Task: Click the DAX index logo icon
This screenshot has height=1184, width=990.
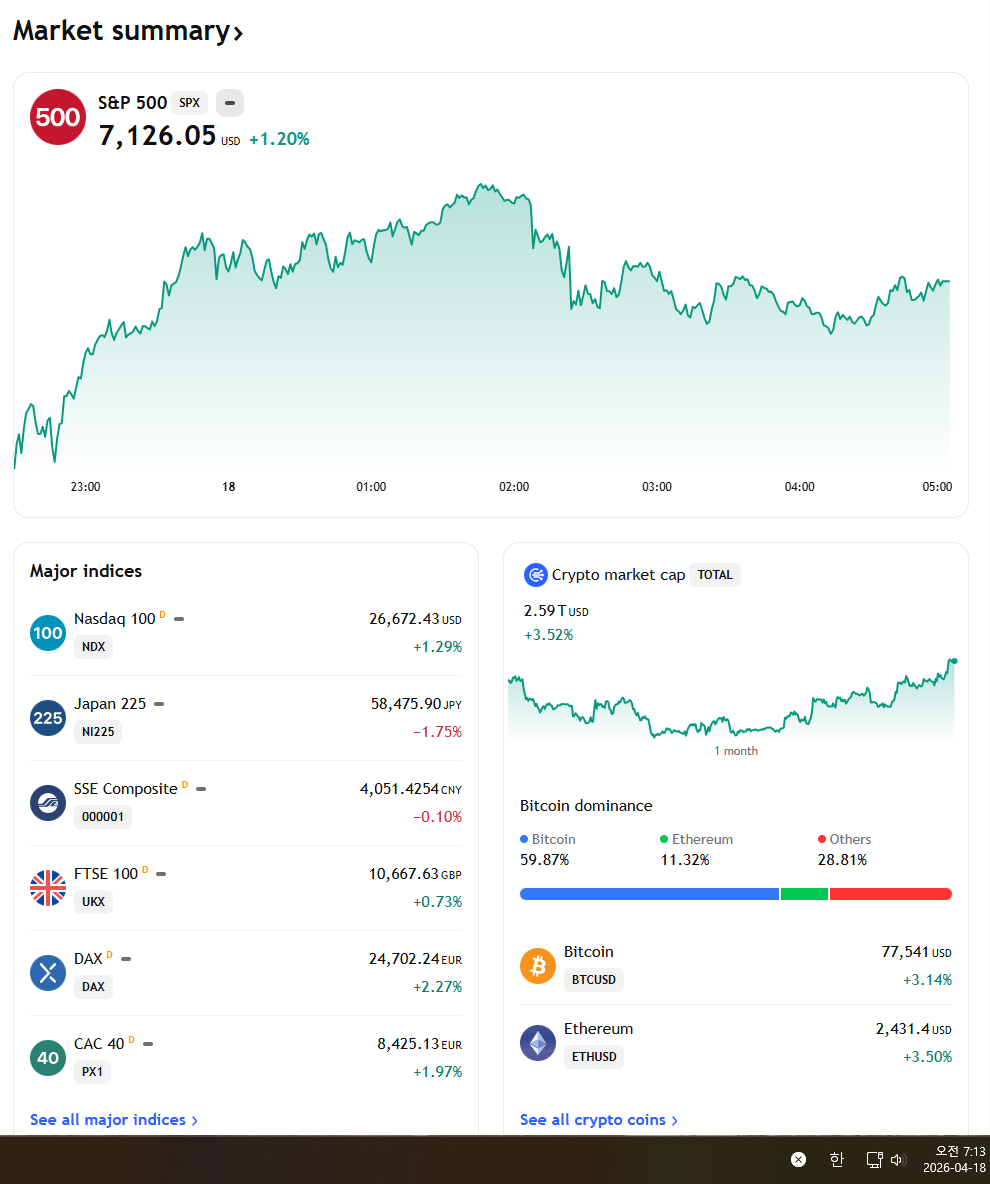Action: click(x=48, y=973)
